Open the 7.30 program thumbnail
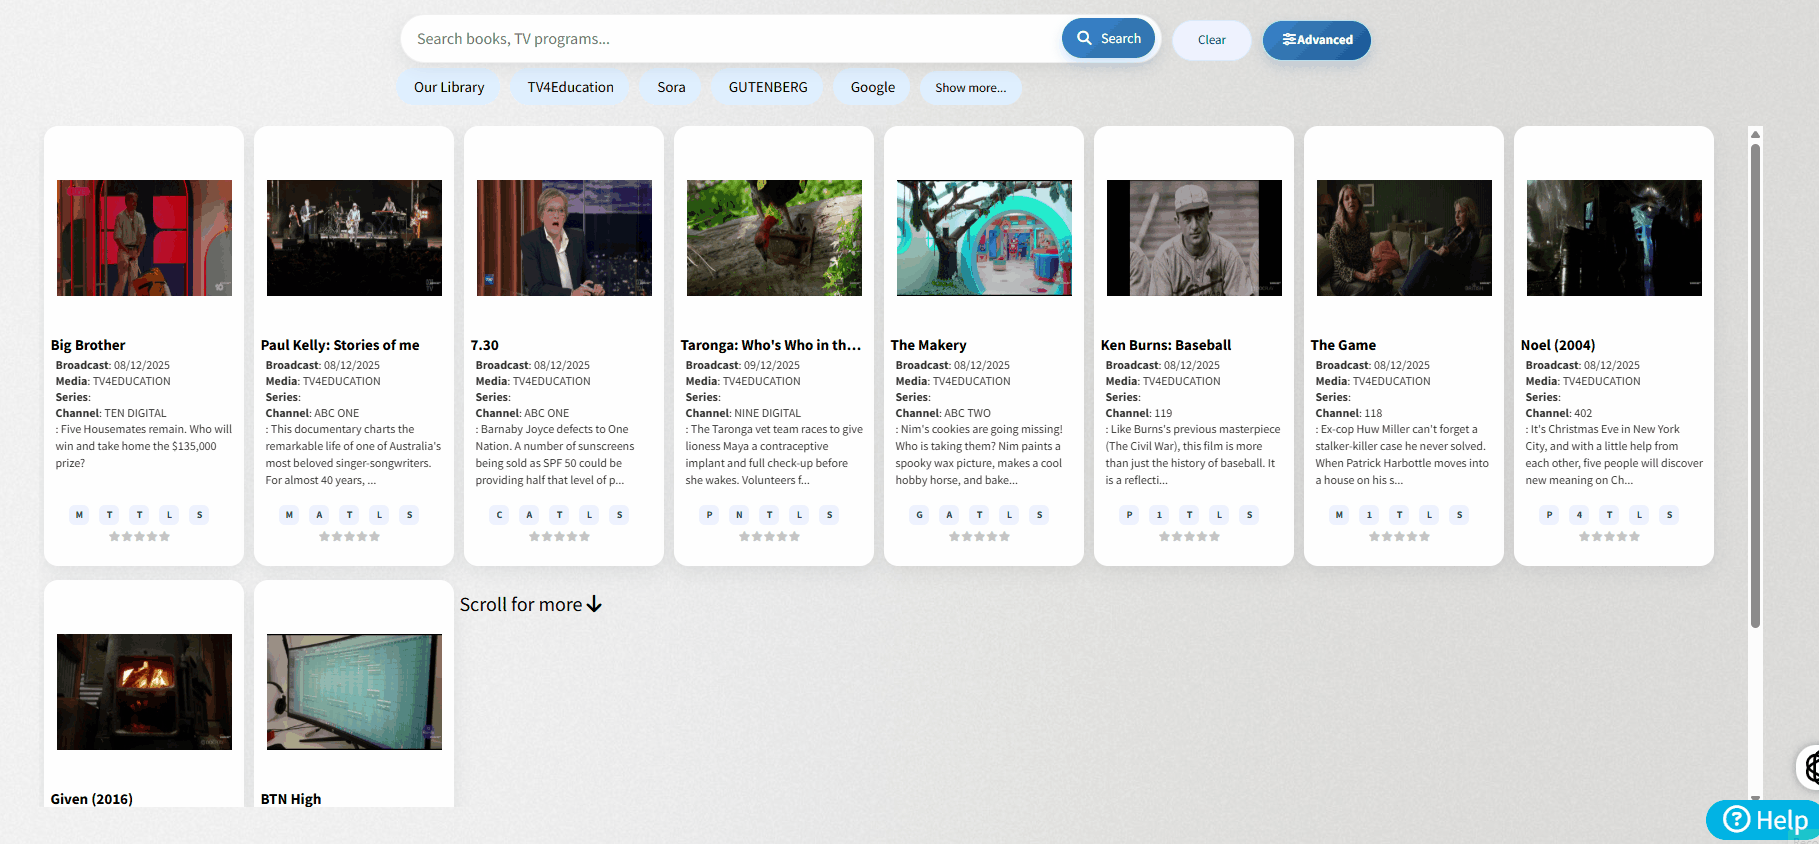This screenshot has height=844, width=1819. pyautogui.click(x=564, y=238)
